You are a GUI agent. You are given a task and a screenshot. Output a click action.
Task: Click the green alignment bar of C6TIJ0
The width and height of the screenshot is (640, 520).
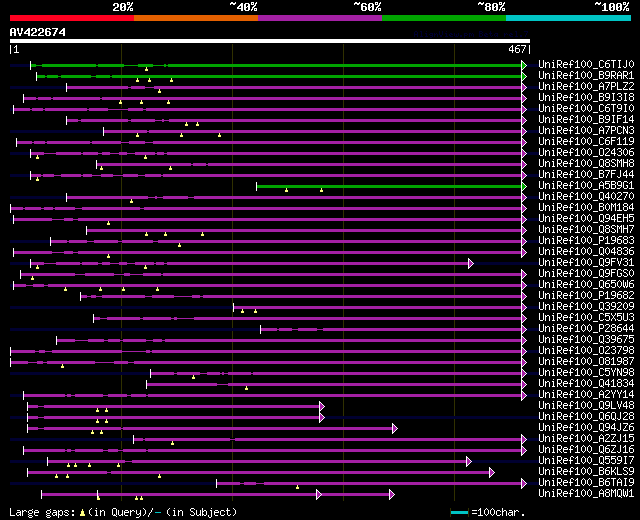point(276,65)
